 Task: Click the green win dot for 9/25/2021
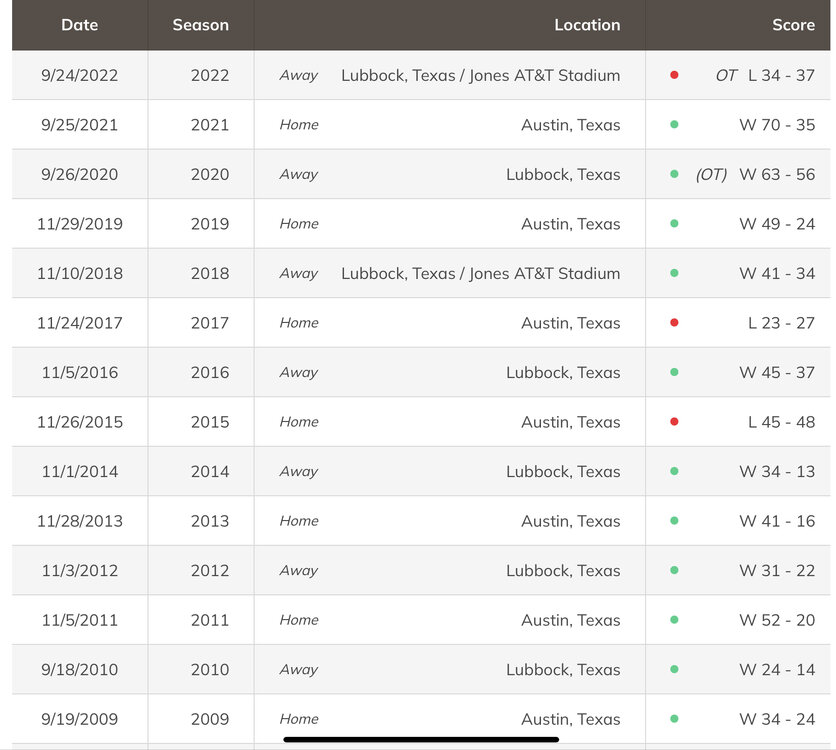point(674,125)
